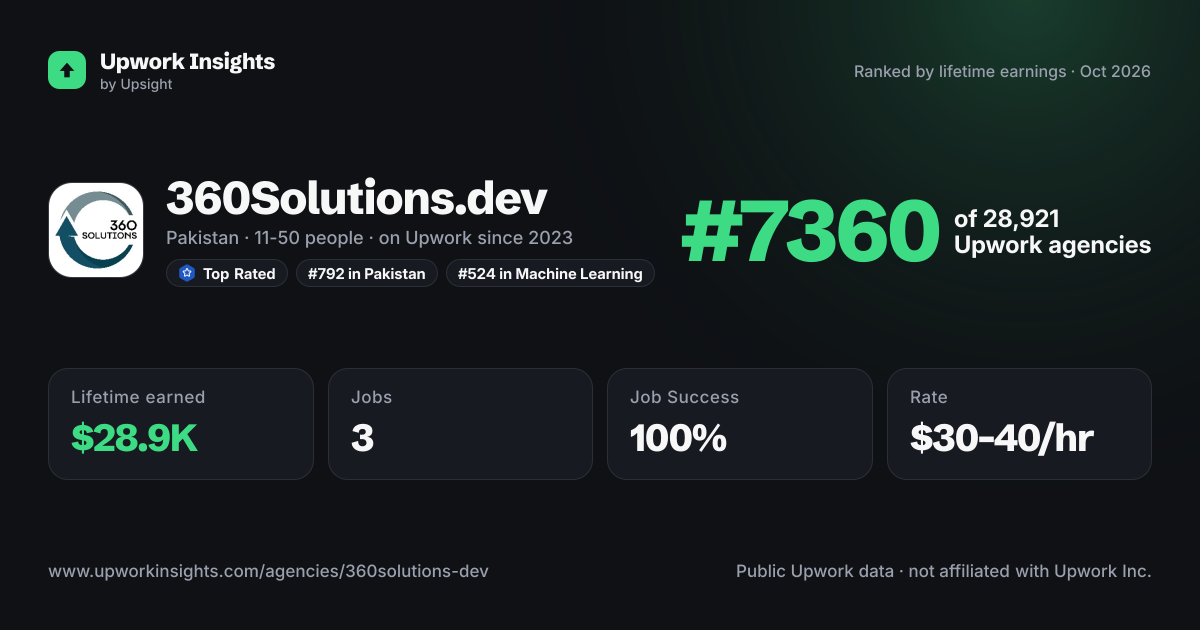Viewport: 1200px width, 630px height.
Task: Select the Top Rated badge
Action: 227,273
